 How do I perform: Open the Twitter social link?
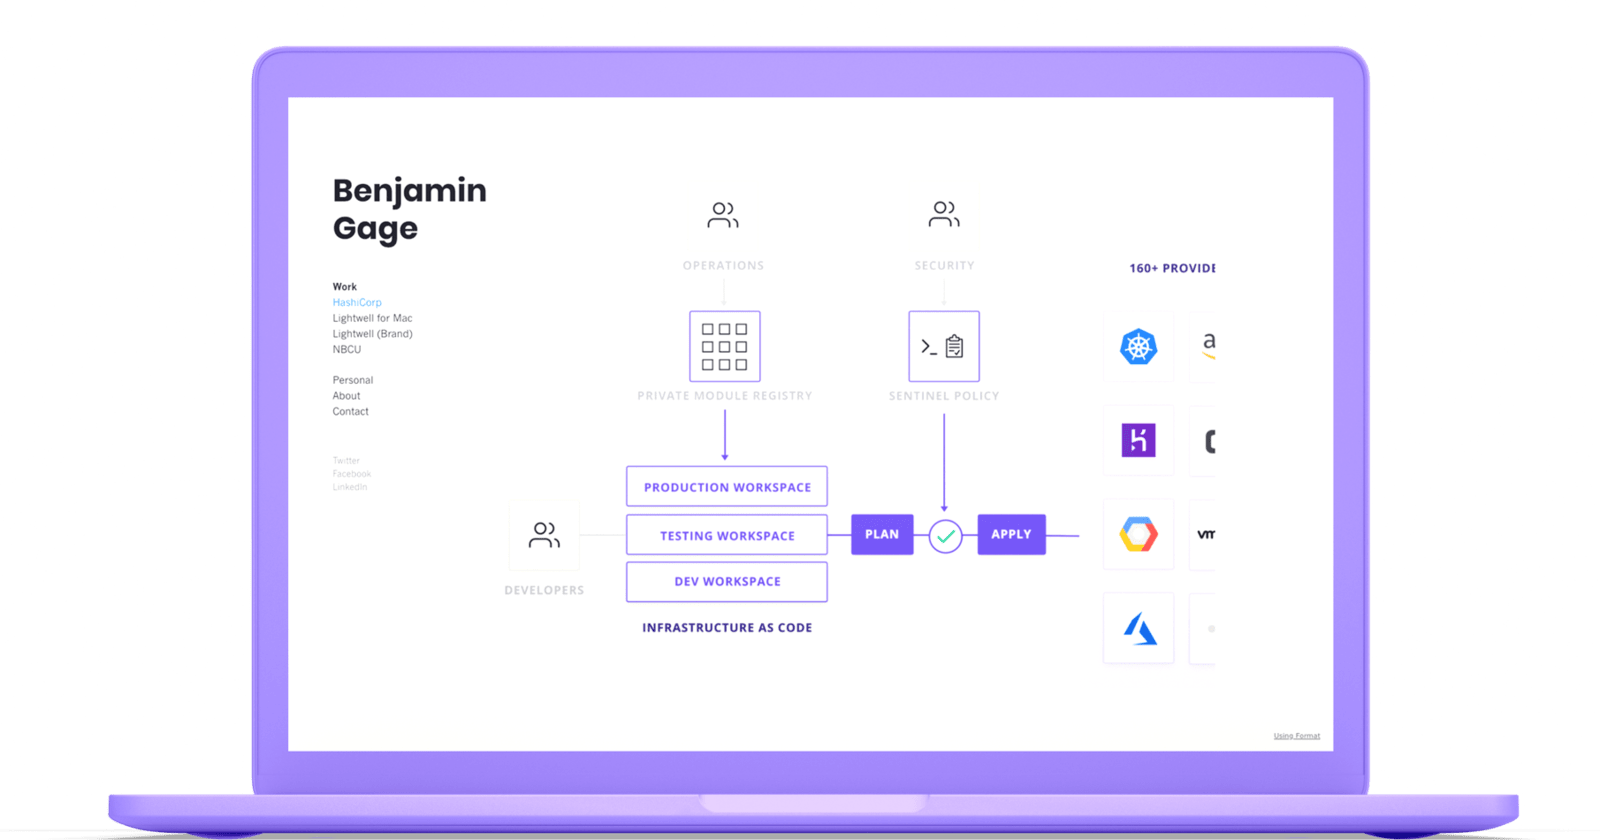(346, 461)
